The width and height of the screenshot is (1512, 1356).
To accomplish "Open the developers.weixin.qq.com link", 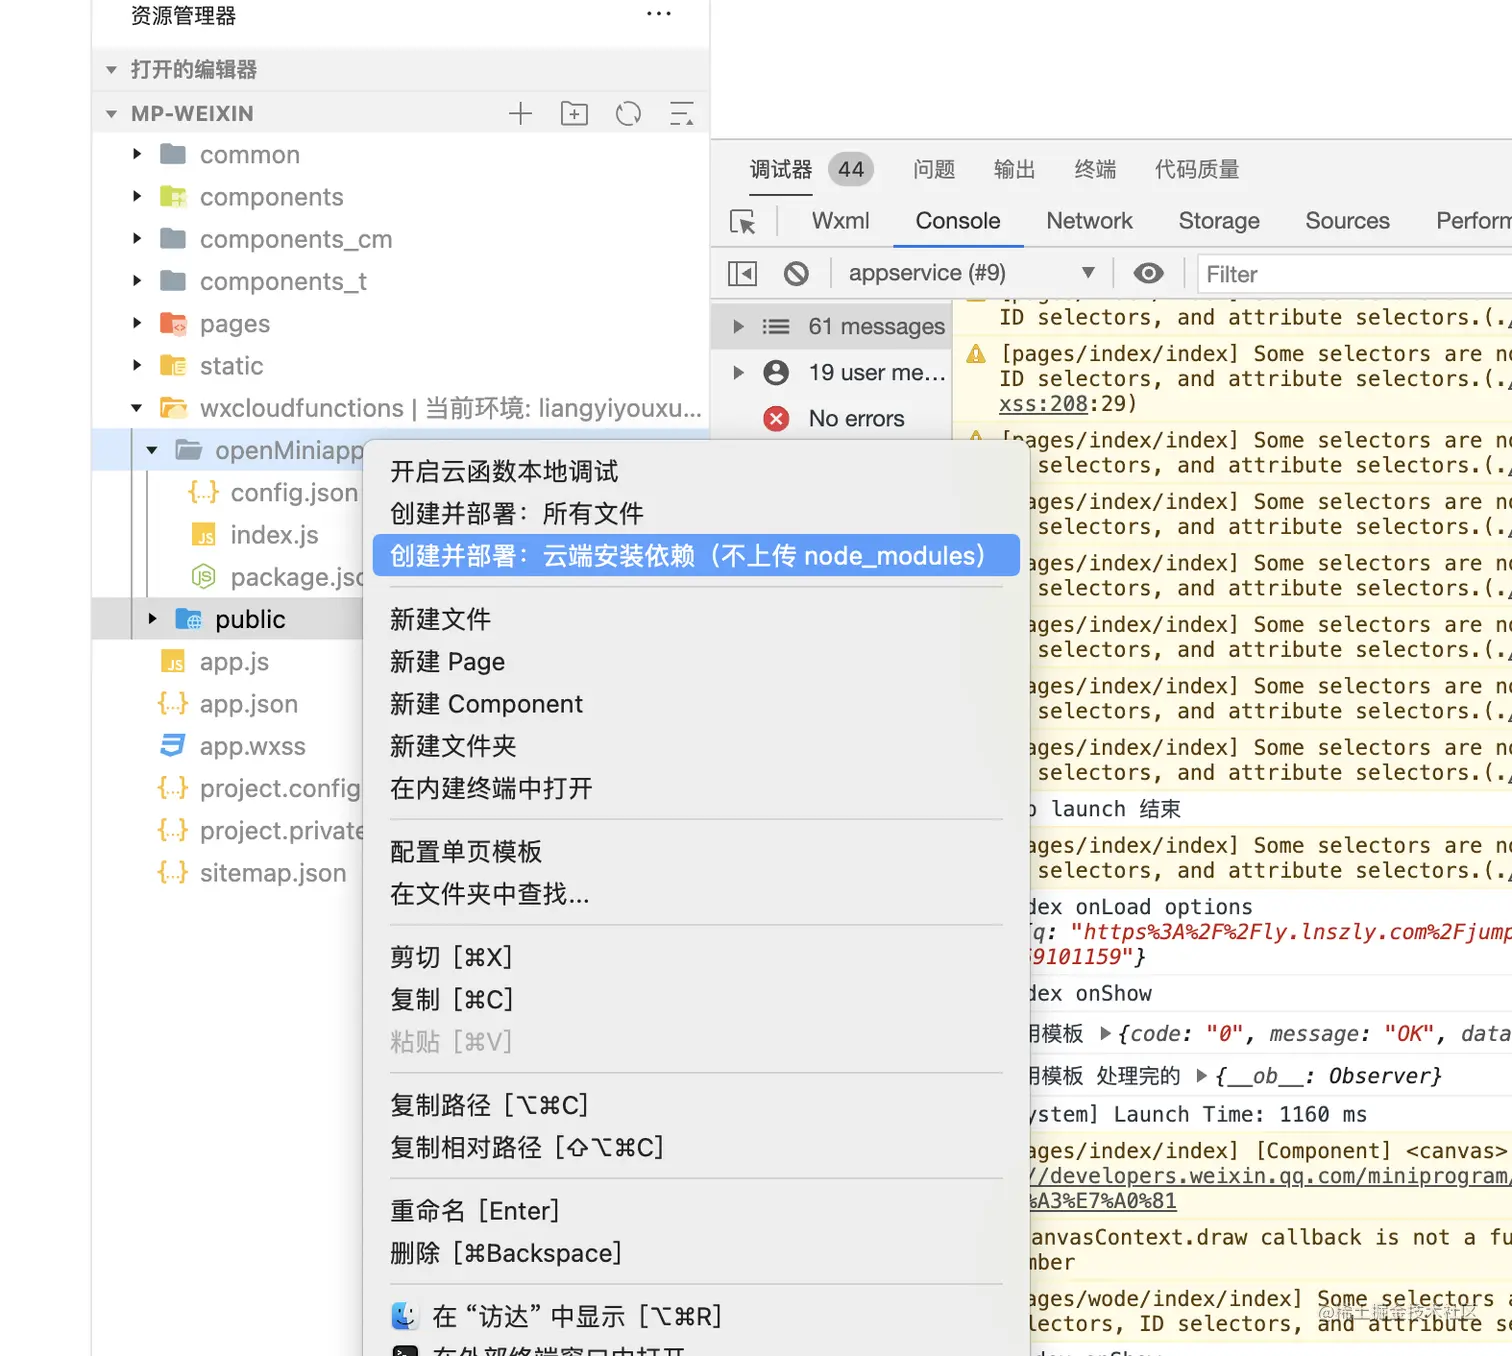I will pyautogui.click(x=1270, y=1177).
